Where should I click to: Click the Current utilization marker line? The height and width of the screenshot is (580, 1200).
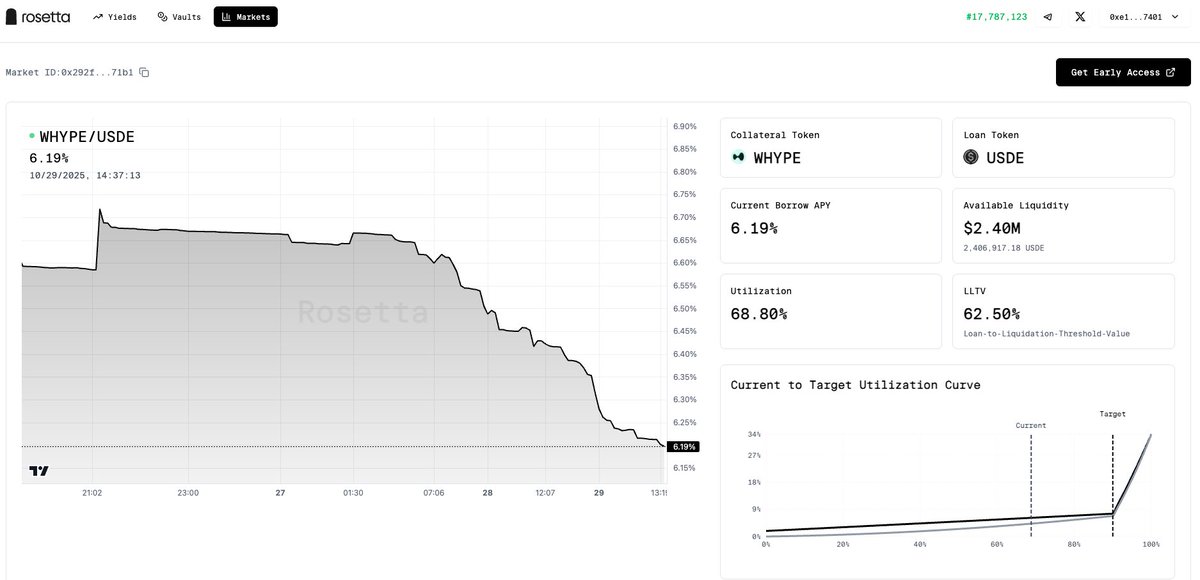[1030, 485]
